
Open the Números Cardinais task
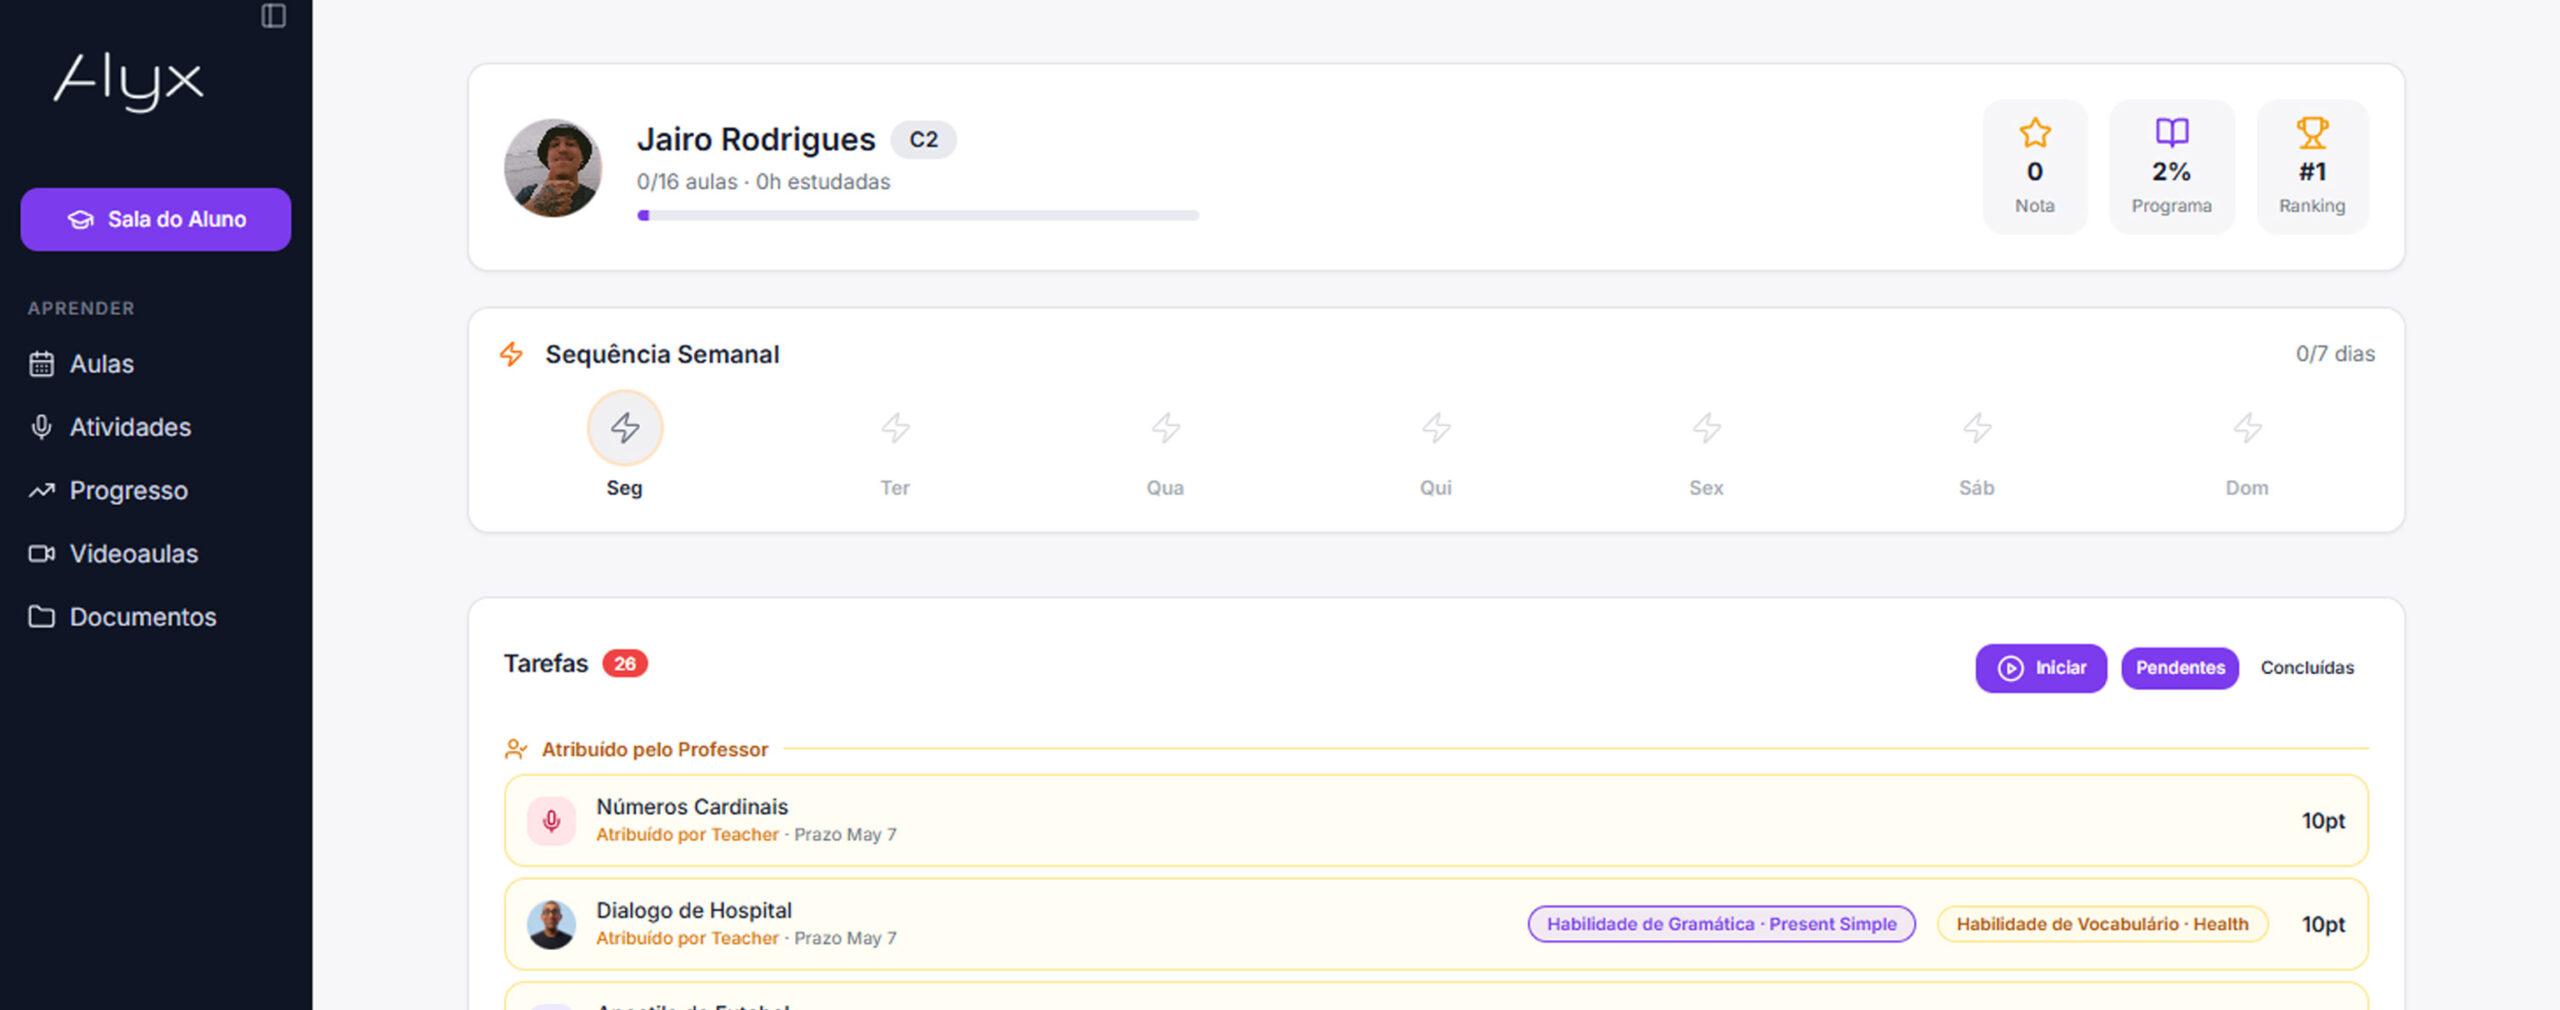tap(1436, 820)
